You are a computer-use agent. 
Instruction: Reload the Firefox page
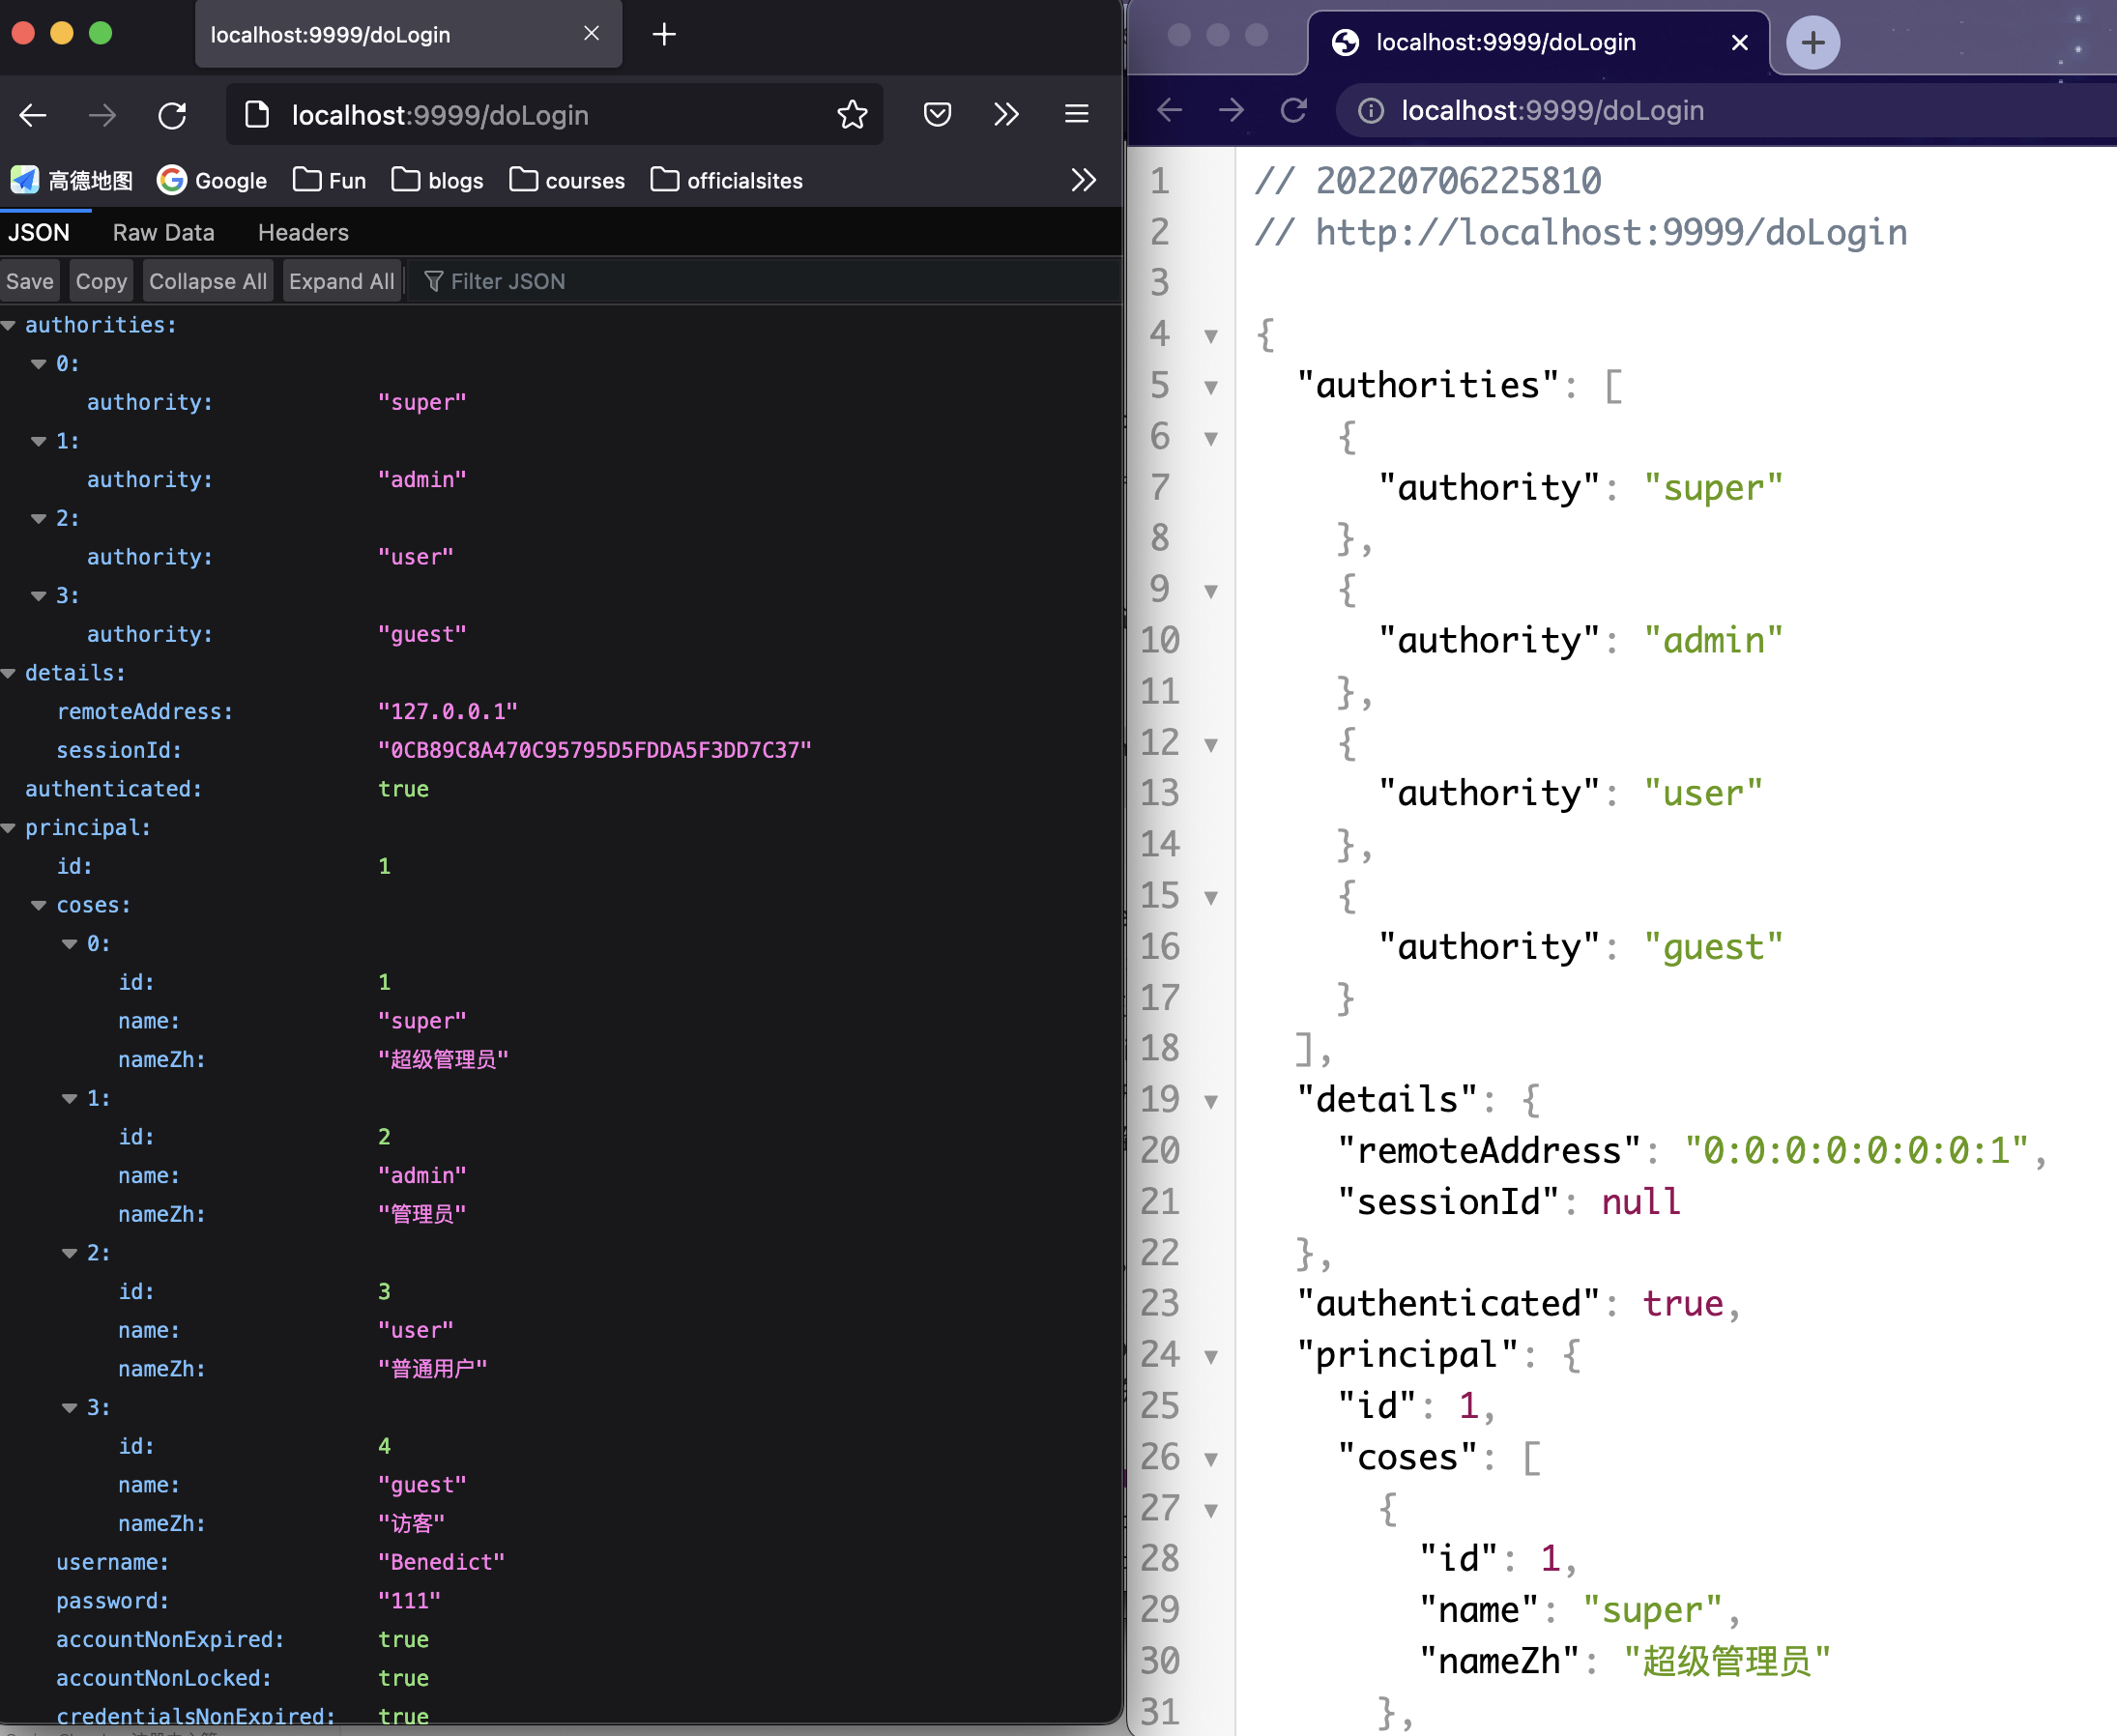click(x=172, y=115)
